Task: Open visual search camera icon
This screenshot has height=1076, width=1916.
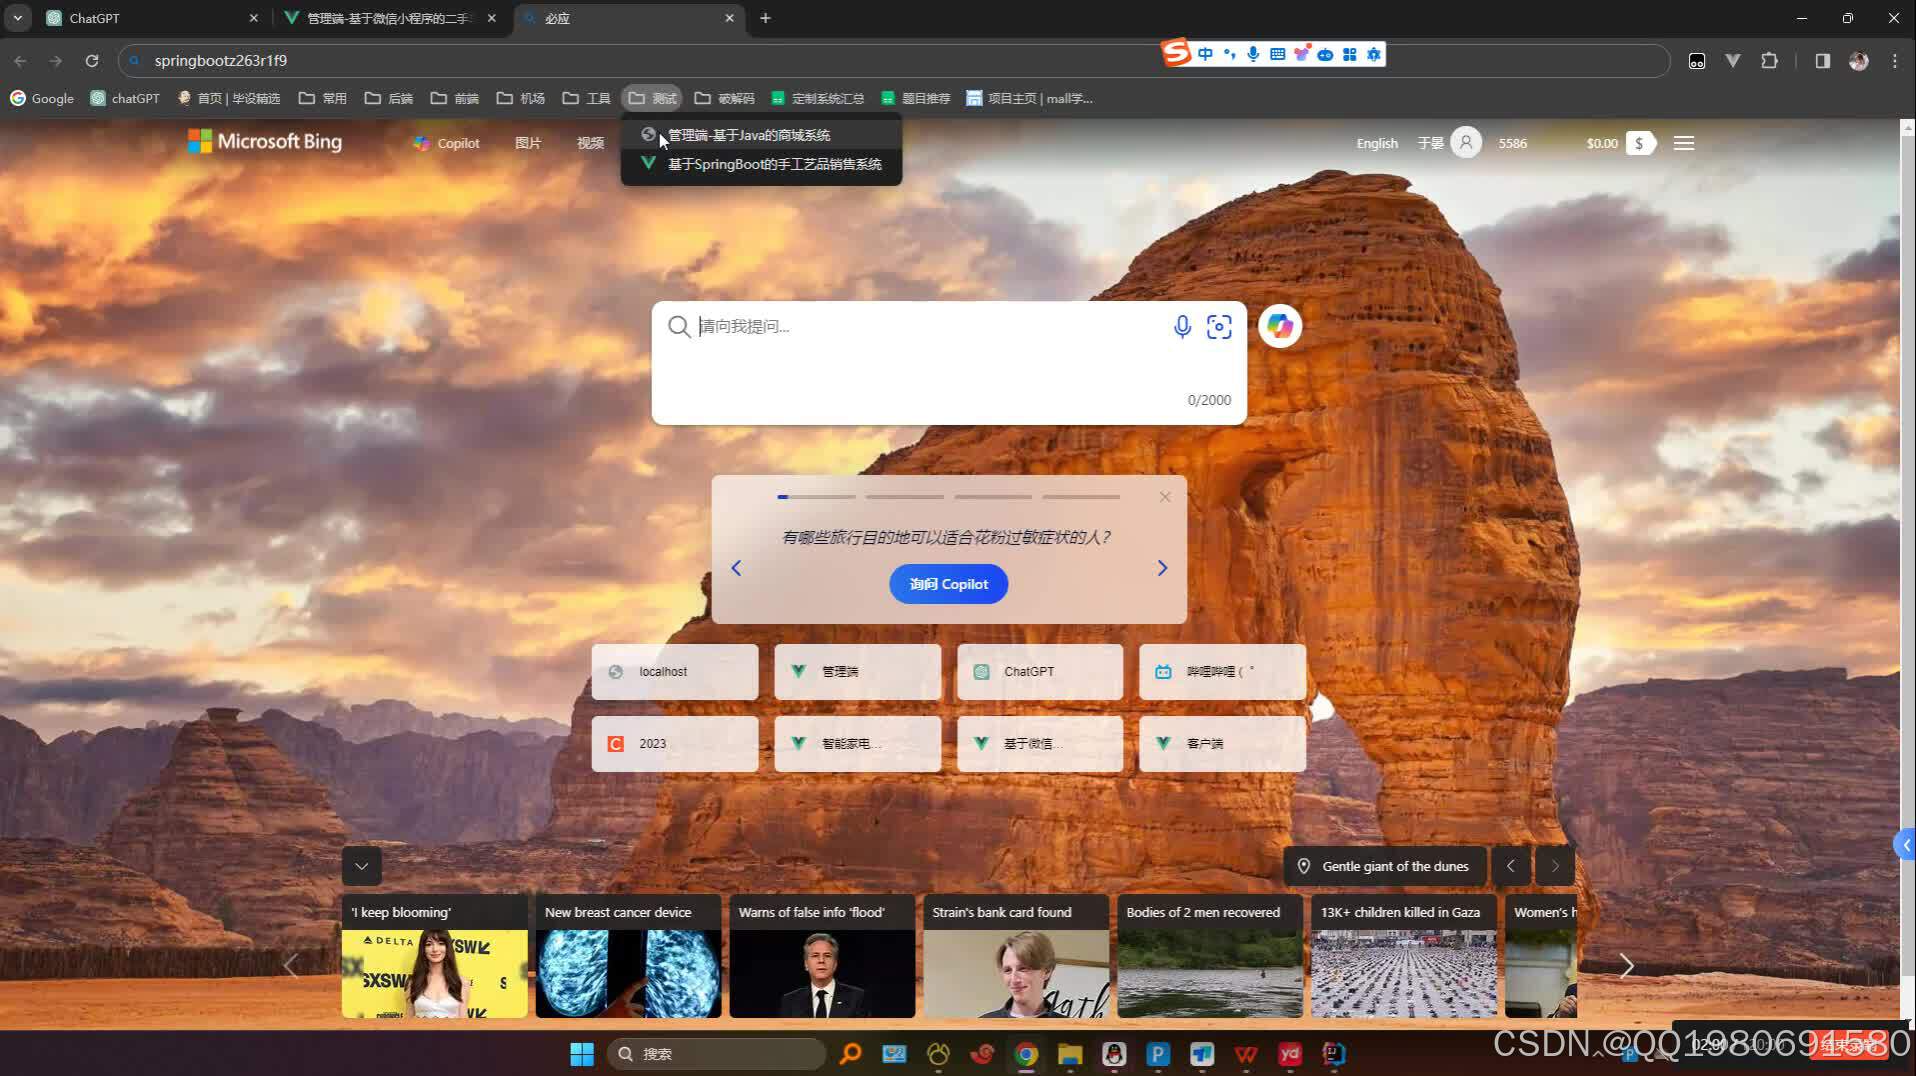Action: (x=1219, y=327)
